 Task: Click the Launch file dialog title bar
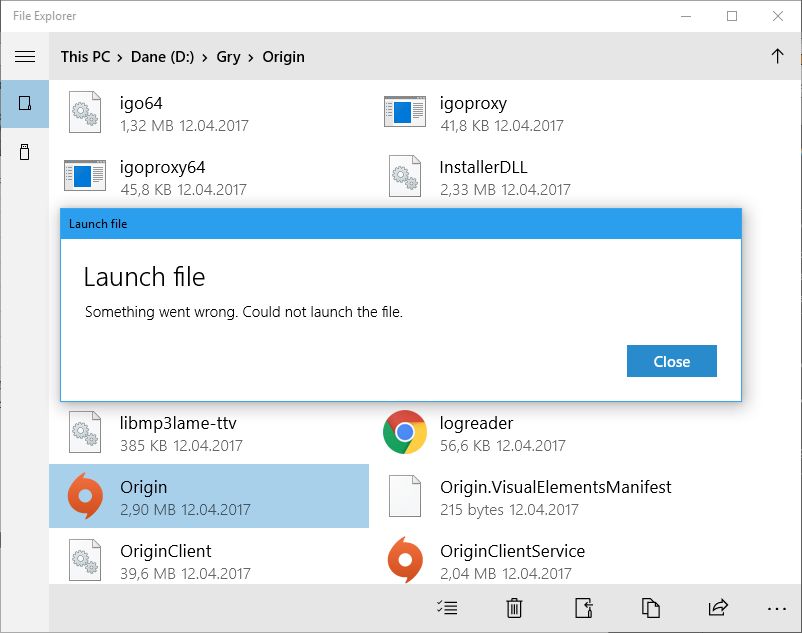point(400,223)
